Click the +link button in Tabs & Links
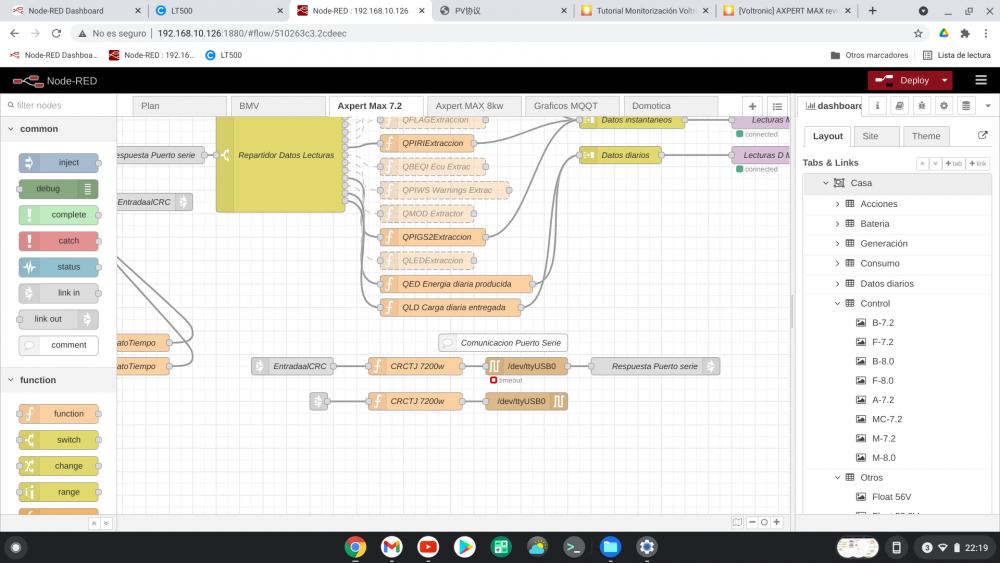Viewport: 1000px width, 563px height. (978, 164)
